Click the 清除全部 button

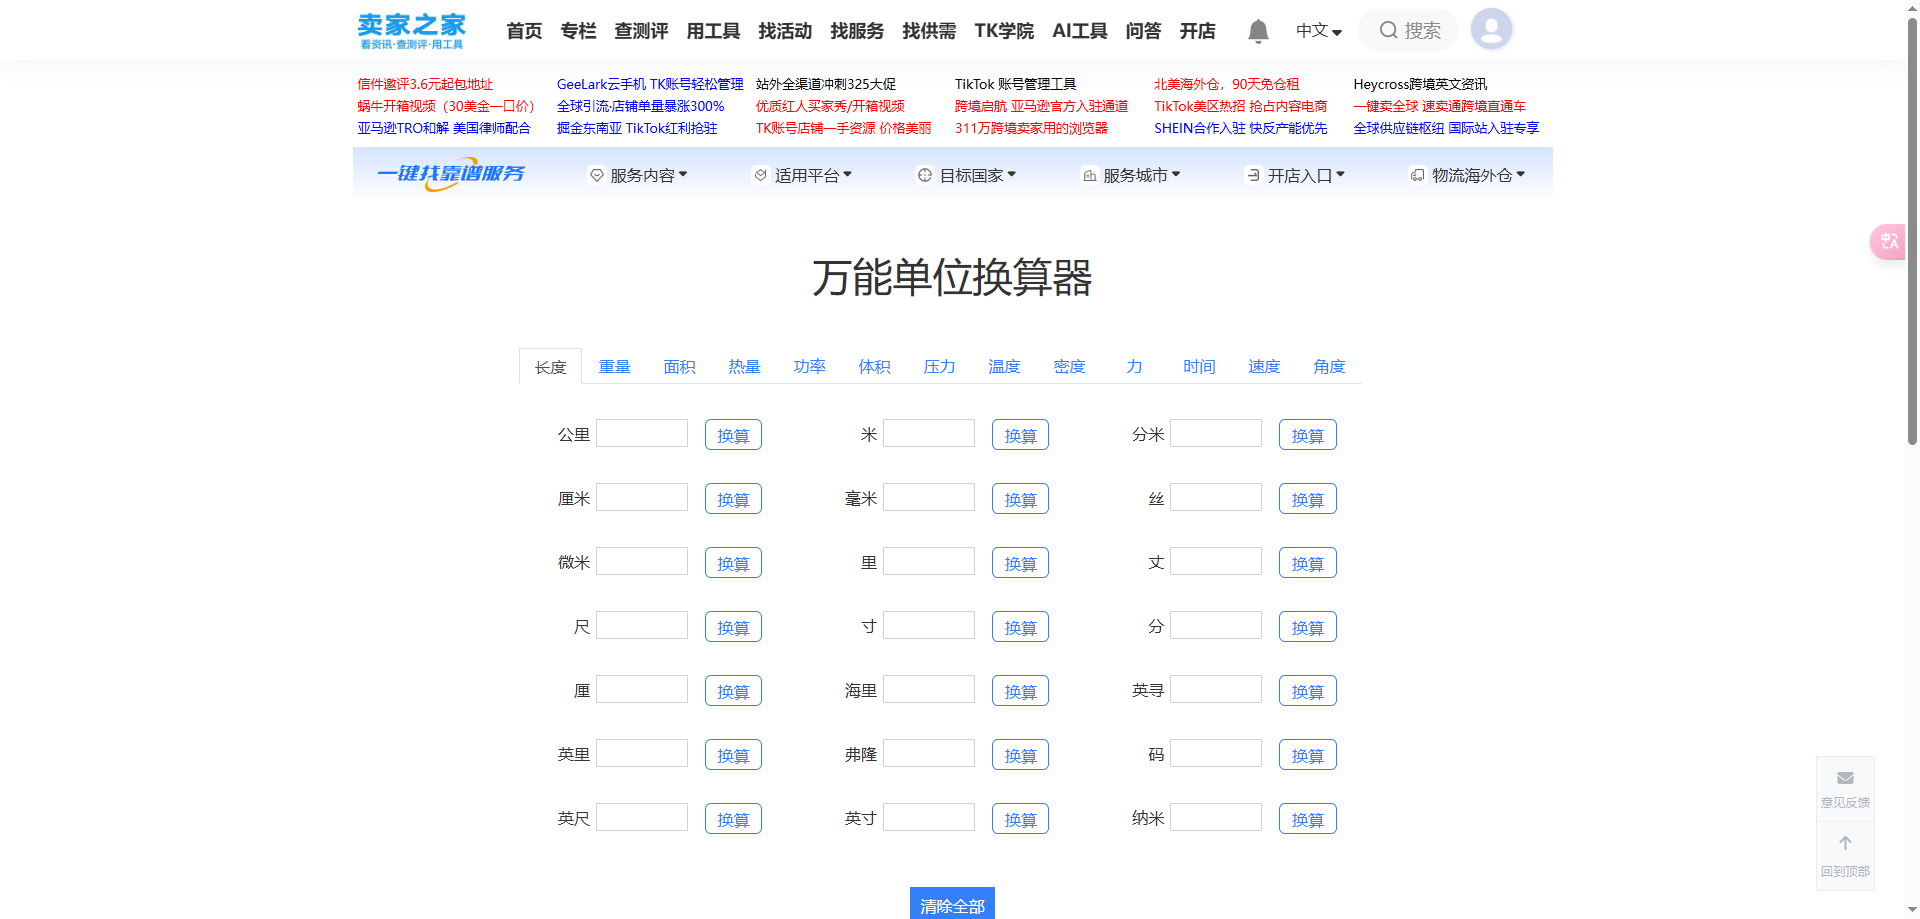[951, 904]
